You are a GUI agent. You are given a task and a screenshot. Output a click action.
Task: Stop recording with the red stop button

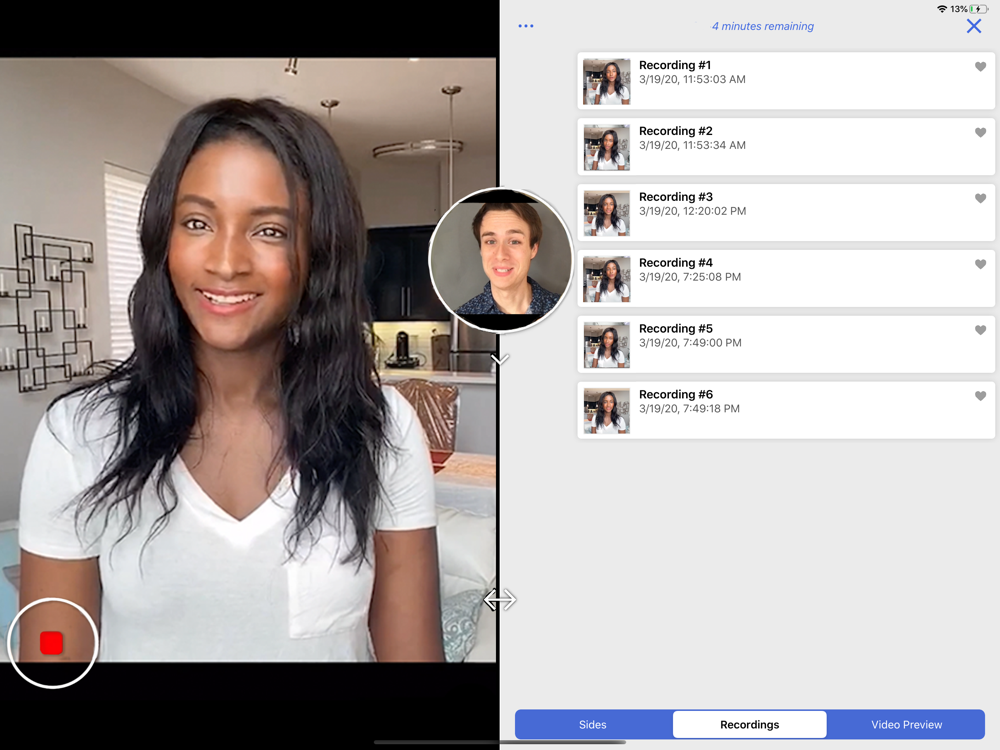(x=52, y=643)
